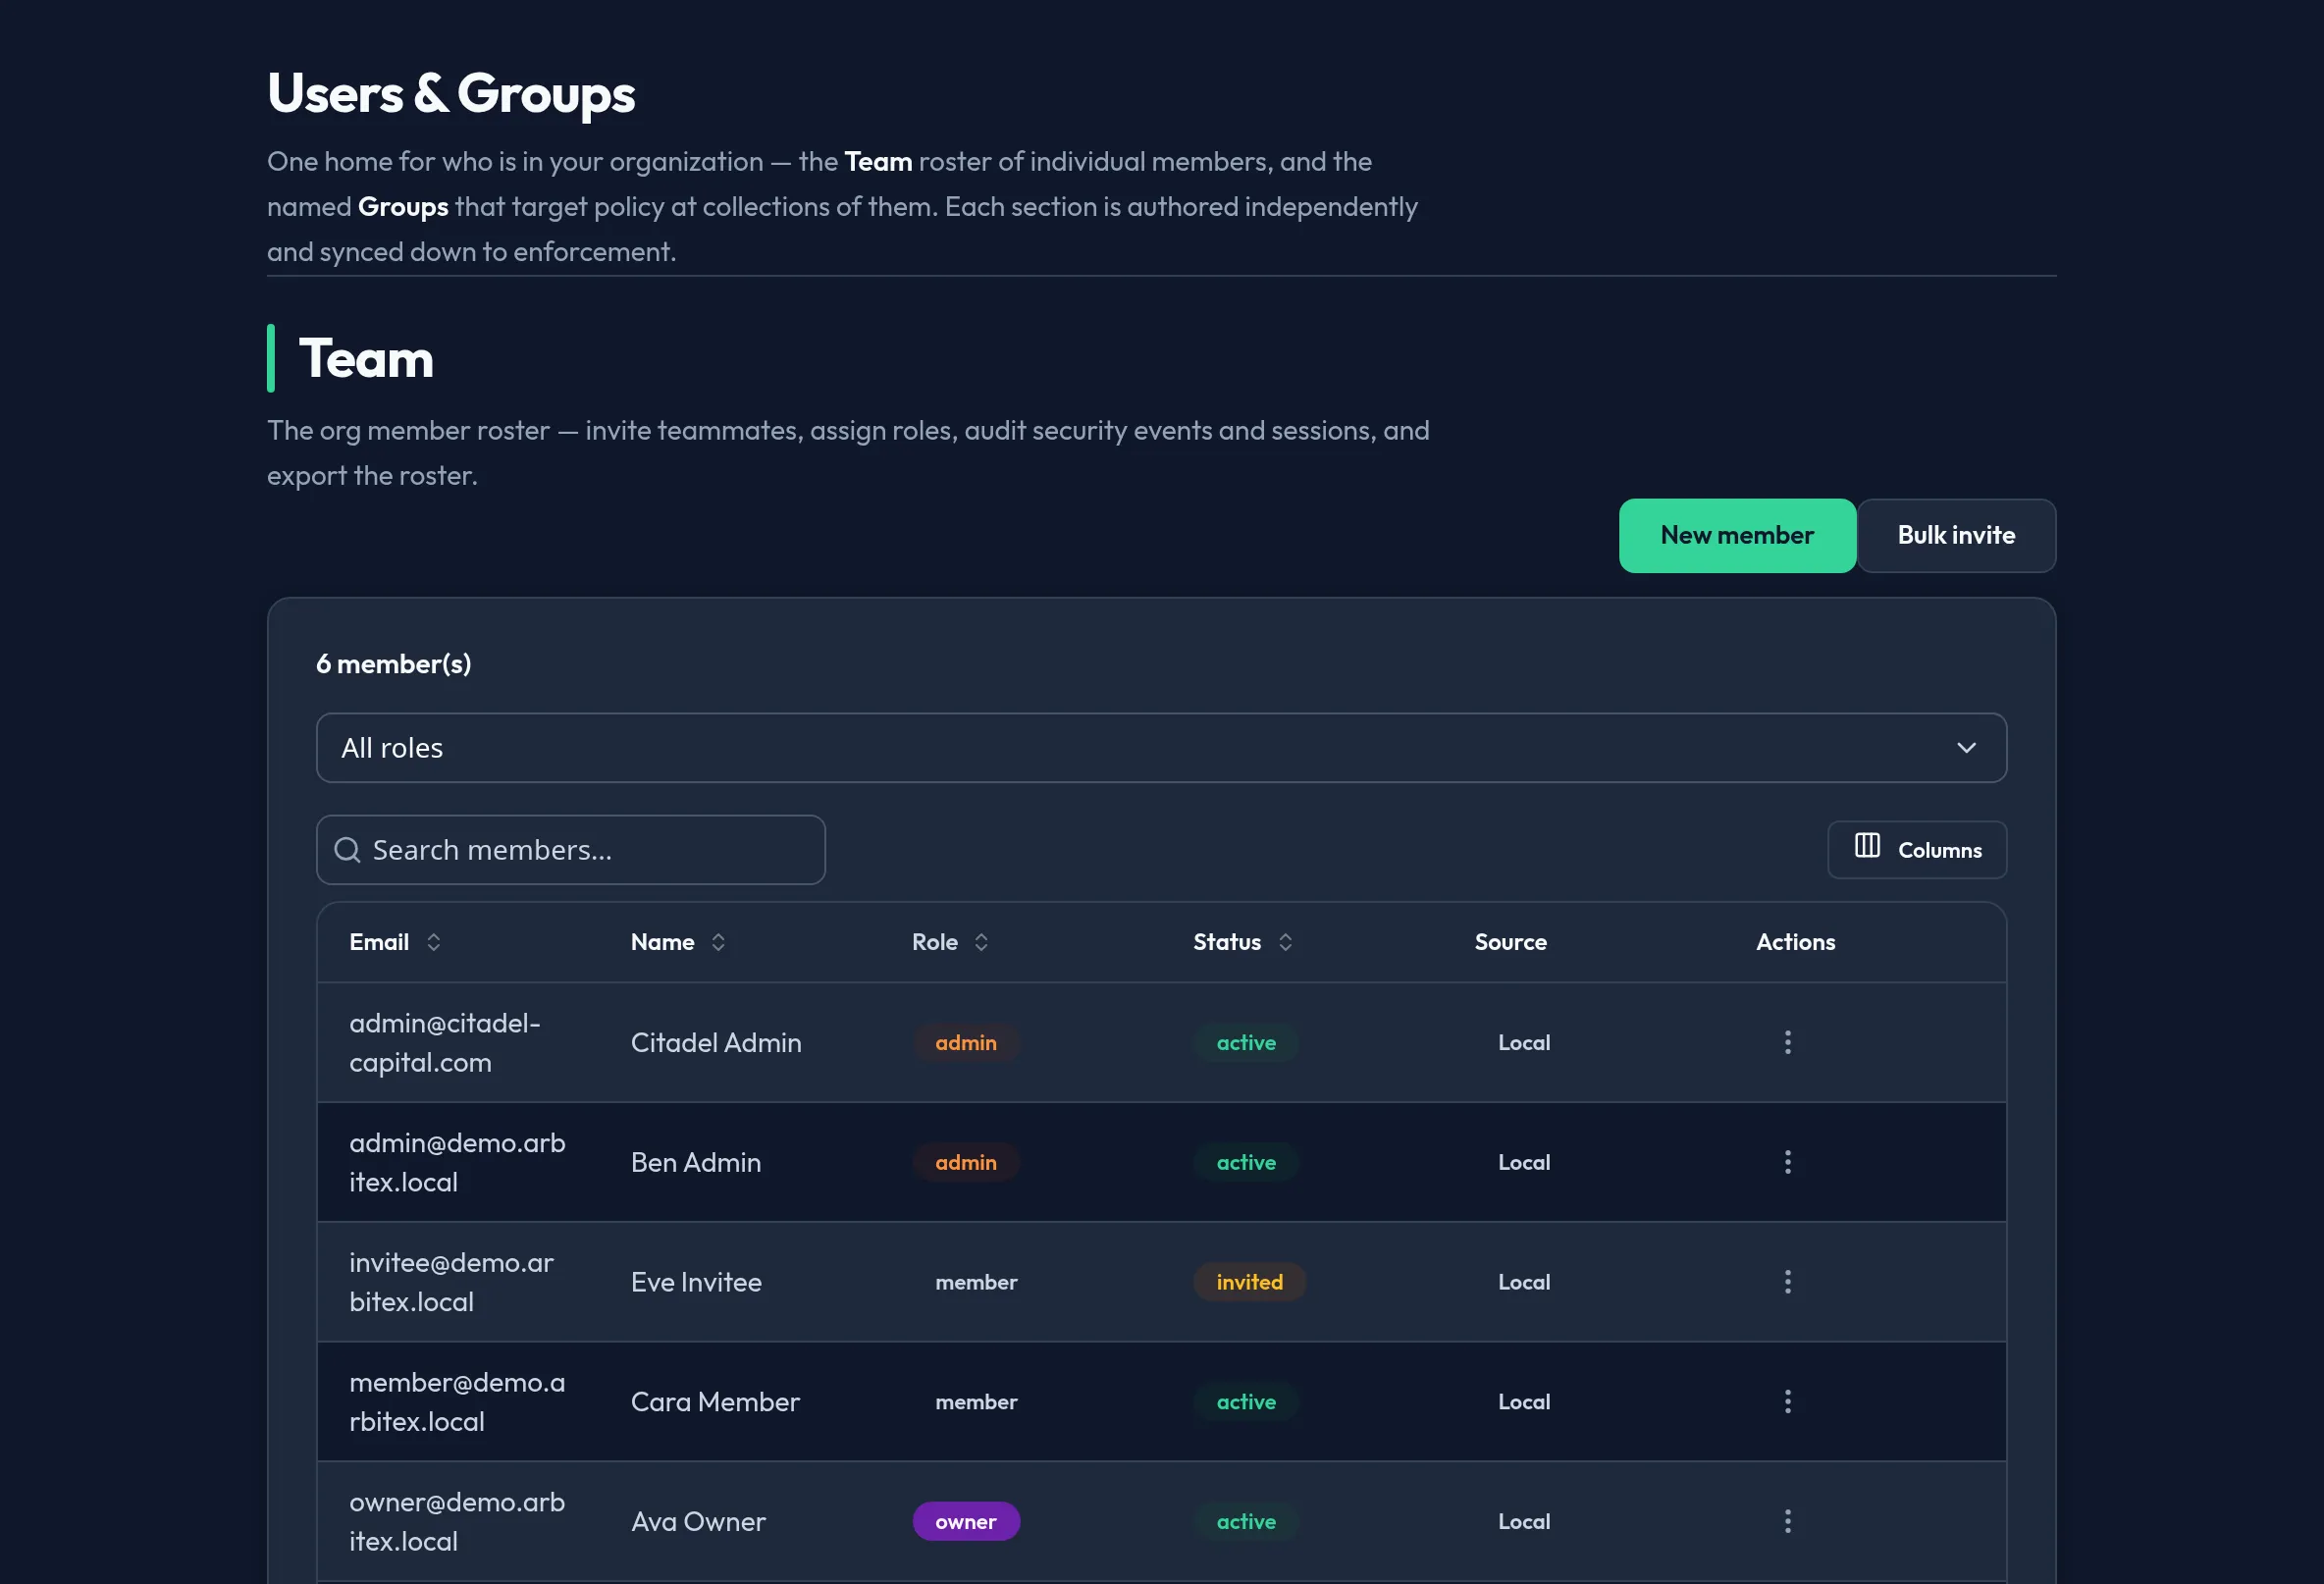This screenshot has height=1584, width=2324.
Task: Click the Eve Invitee name
Action: coord(696,1282)
